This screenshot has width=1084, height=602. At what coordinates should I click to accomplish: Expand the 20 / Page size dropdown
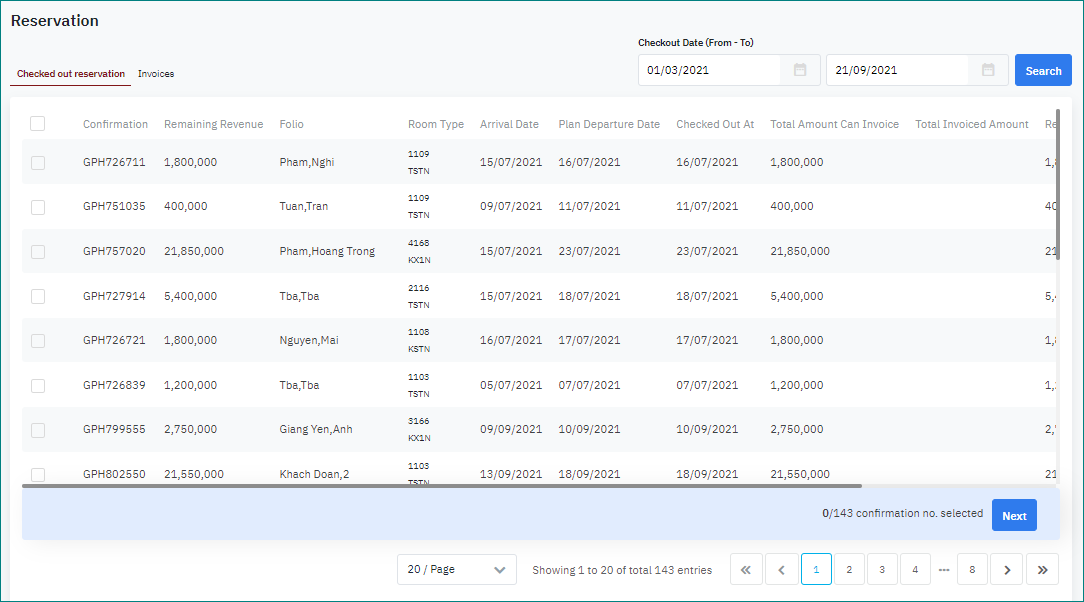(456, 570)
